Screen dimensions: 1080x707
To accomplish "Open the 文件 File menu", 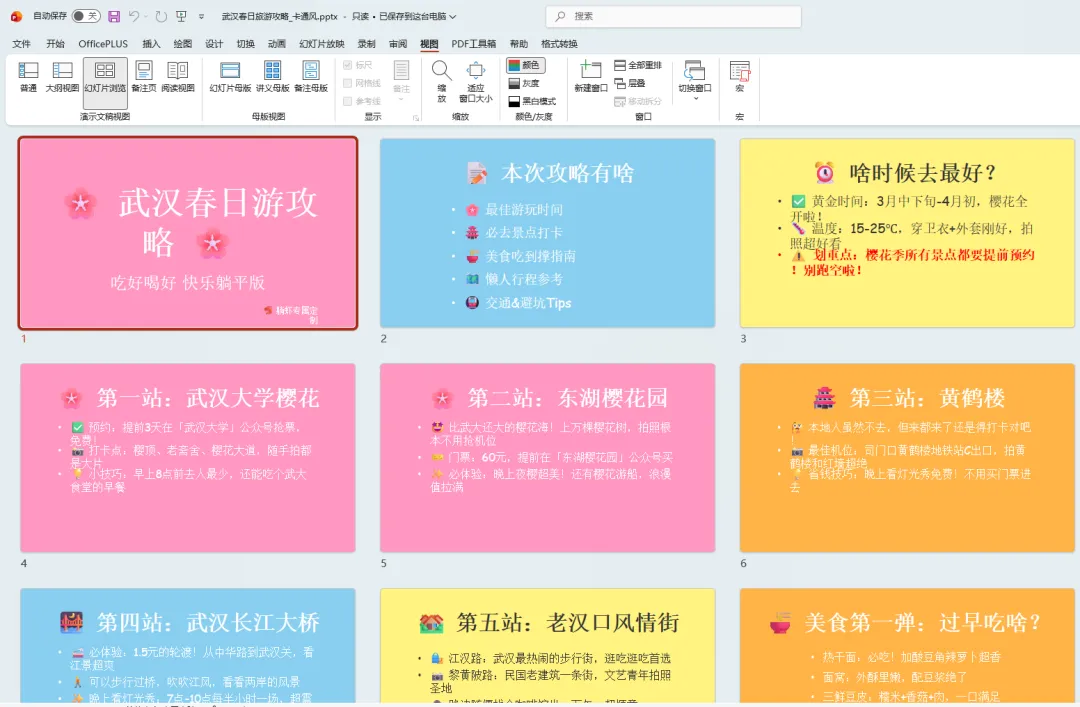I will tap(21, 43).
